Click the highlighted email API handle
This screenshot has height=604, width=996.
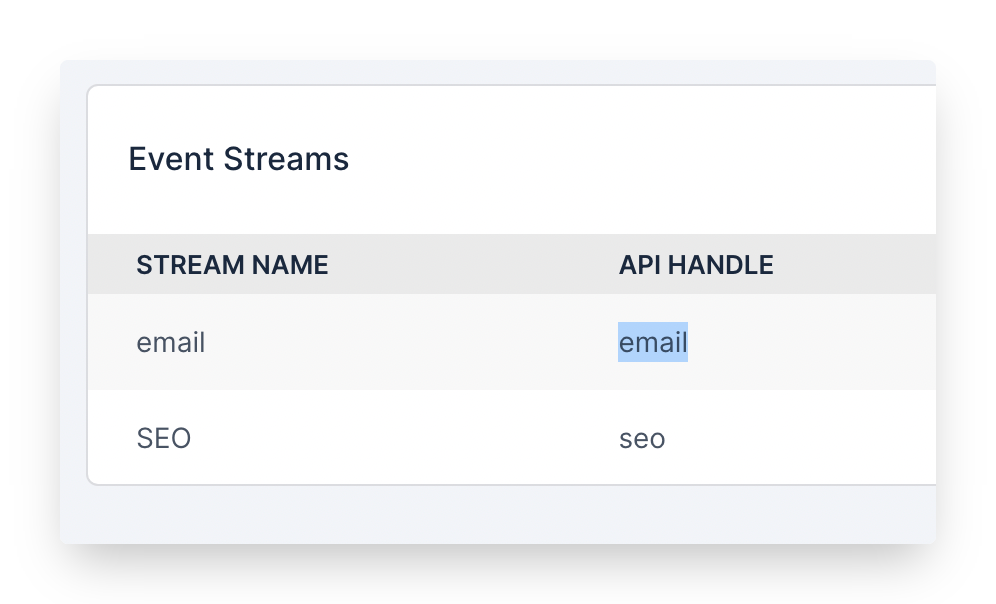click(x=653, y=343)
